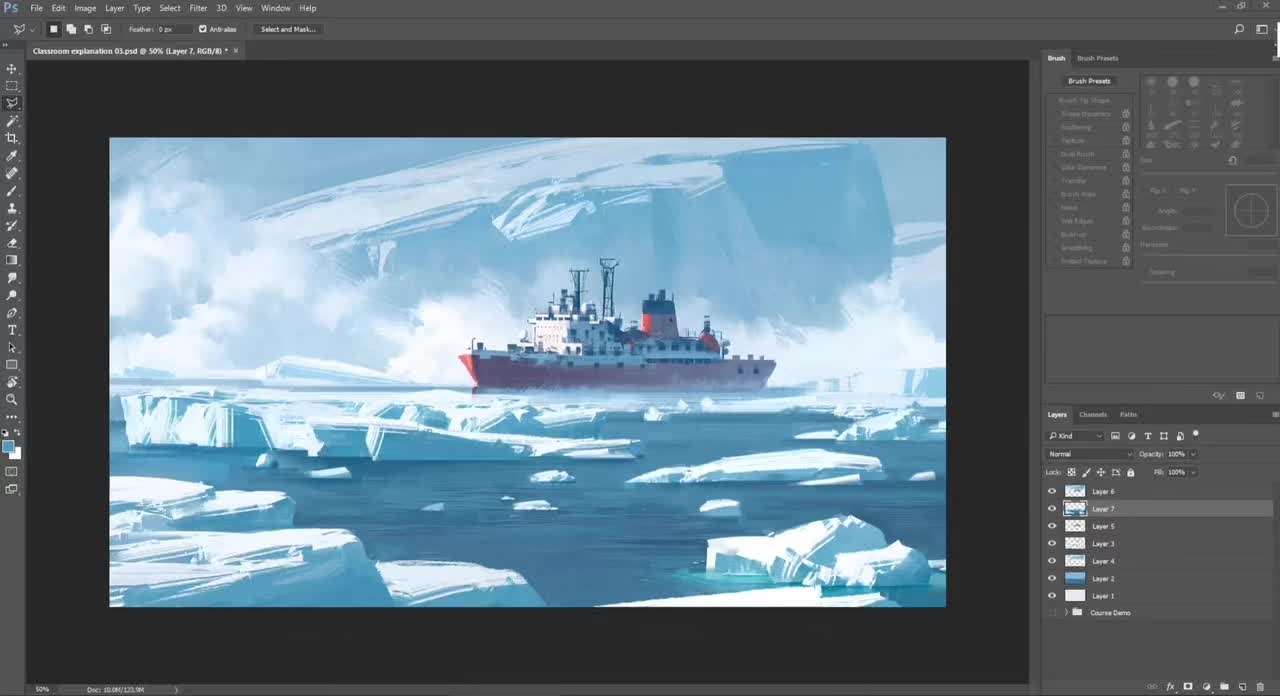
Task: Select the History Brush tool
Action: (12, 226)
